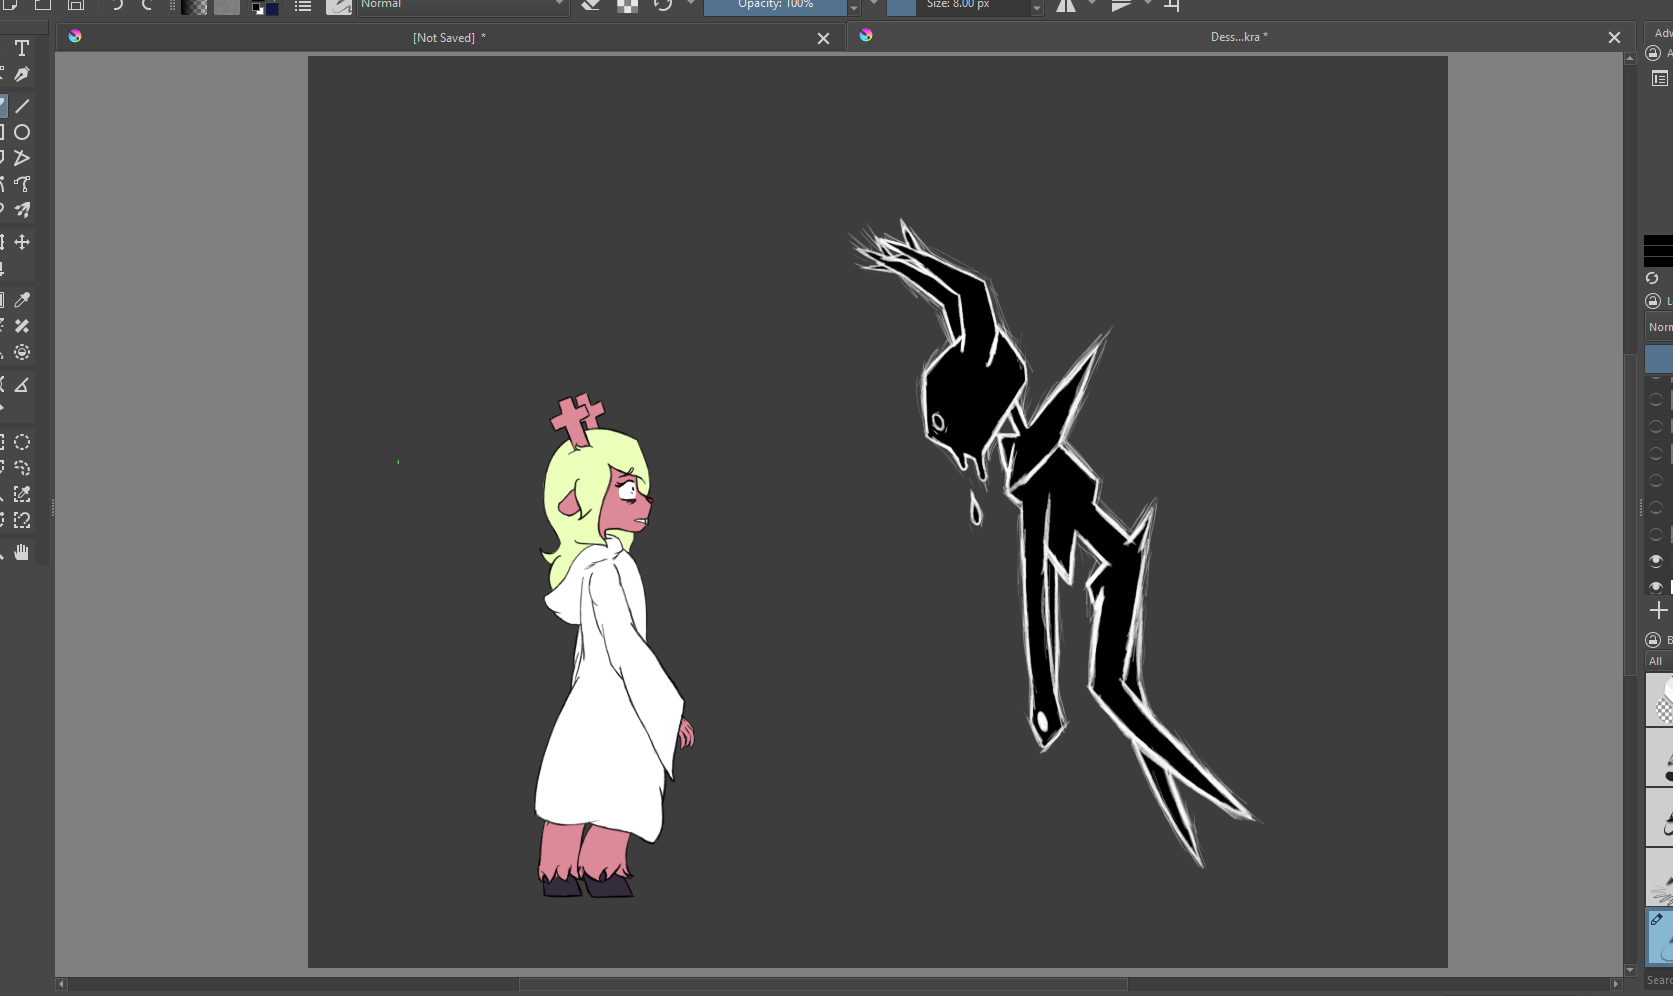Click the Fill Gradients button in toolbar

point(194,6)
